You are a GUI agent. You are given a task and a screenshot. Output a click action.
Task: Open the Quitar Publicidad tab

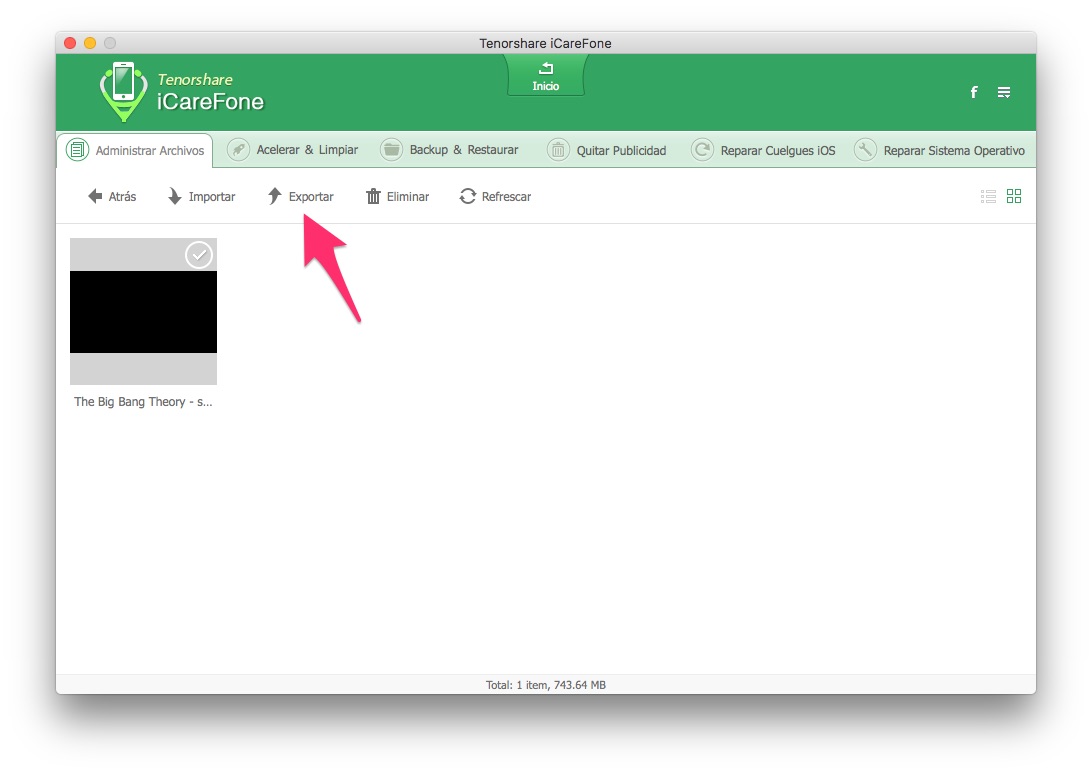[x=607, y=150]
